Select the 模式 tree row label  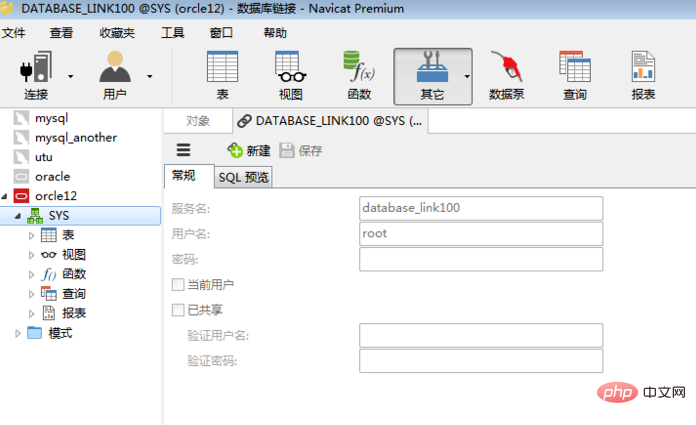click(x=60, y=333)
